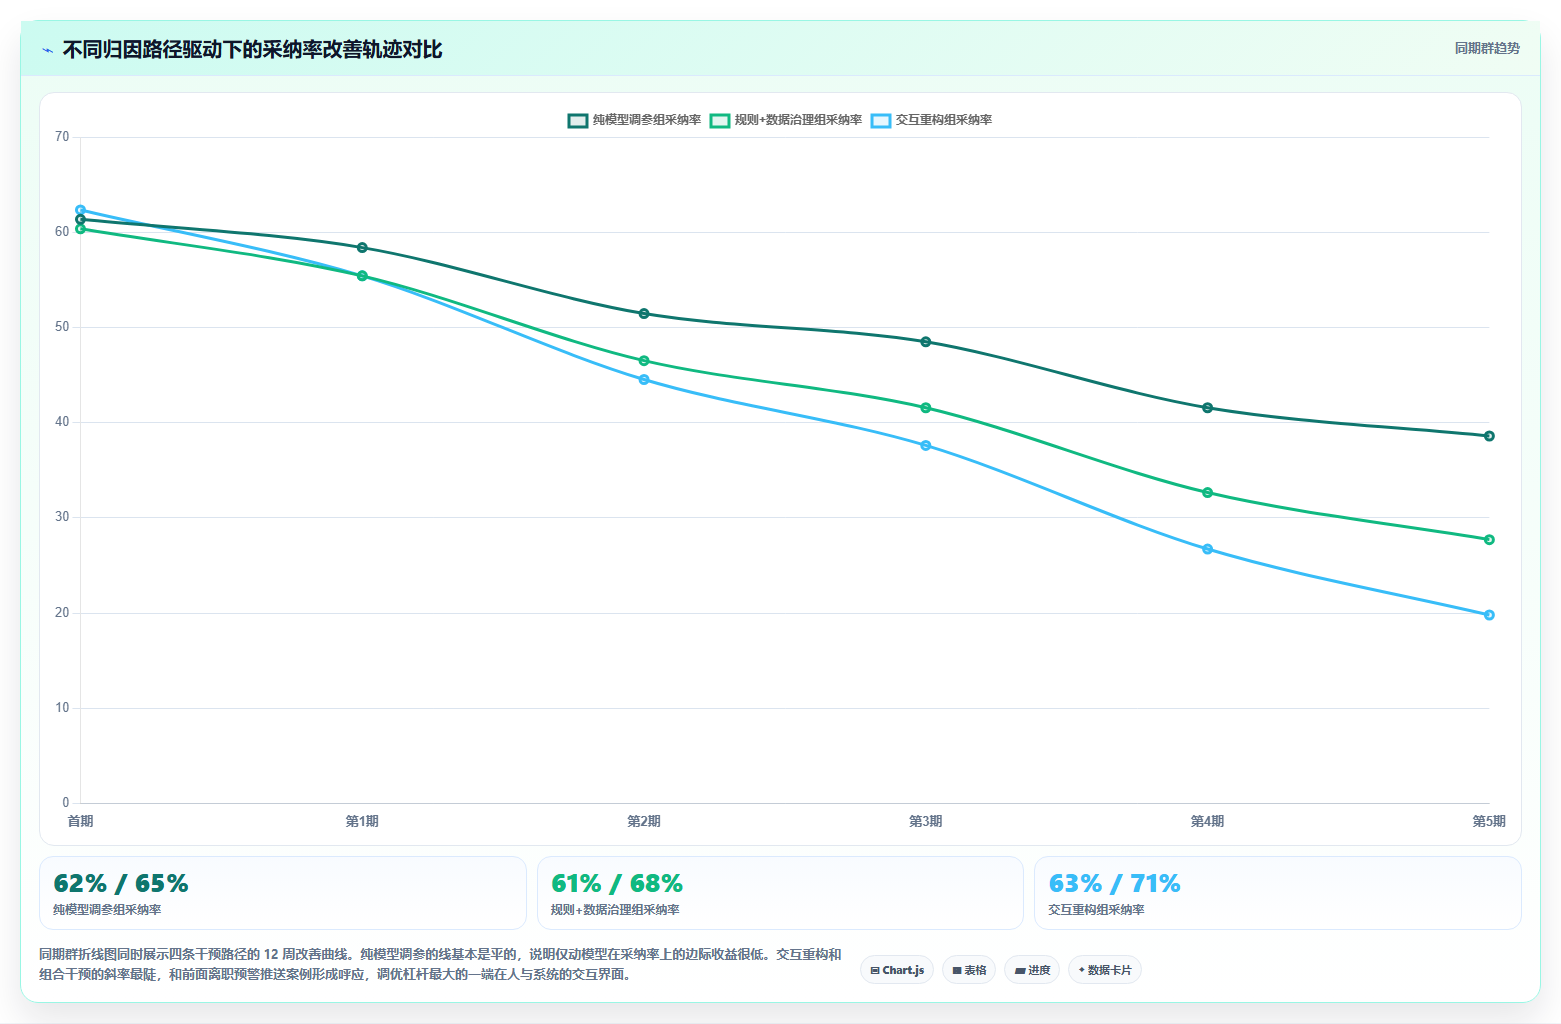This screenshot has height=1024, width=1561.
Task: Click the Chart.js tag chip
Action: (897, 970)
